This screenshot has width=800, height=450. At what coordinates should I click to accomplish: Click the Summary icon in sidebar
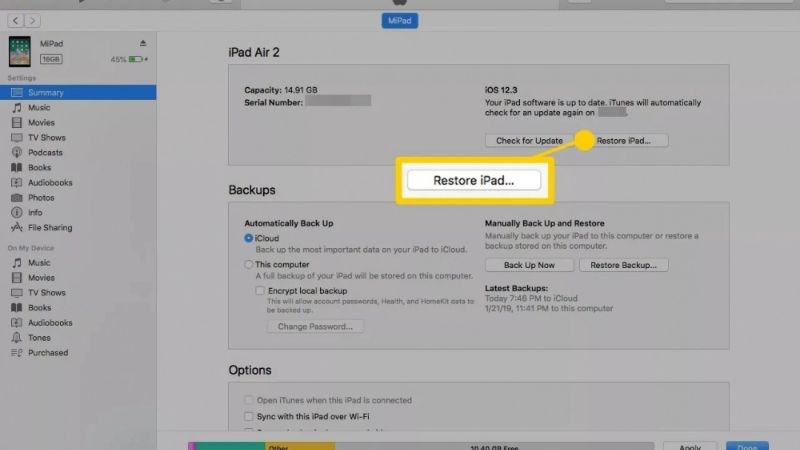click(17, 92)
